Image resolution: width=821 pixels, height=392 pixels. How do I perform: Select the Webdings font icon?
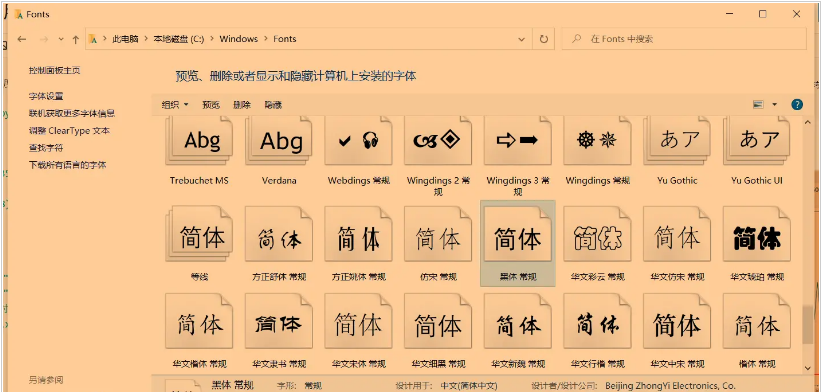pyautogui.click(x=359, y=140)
